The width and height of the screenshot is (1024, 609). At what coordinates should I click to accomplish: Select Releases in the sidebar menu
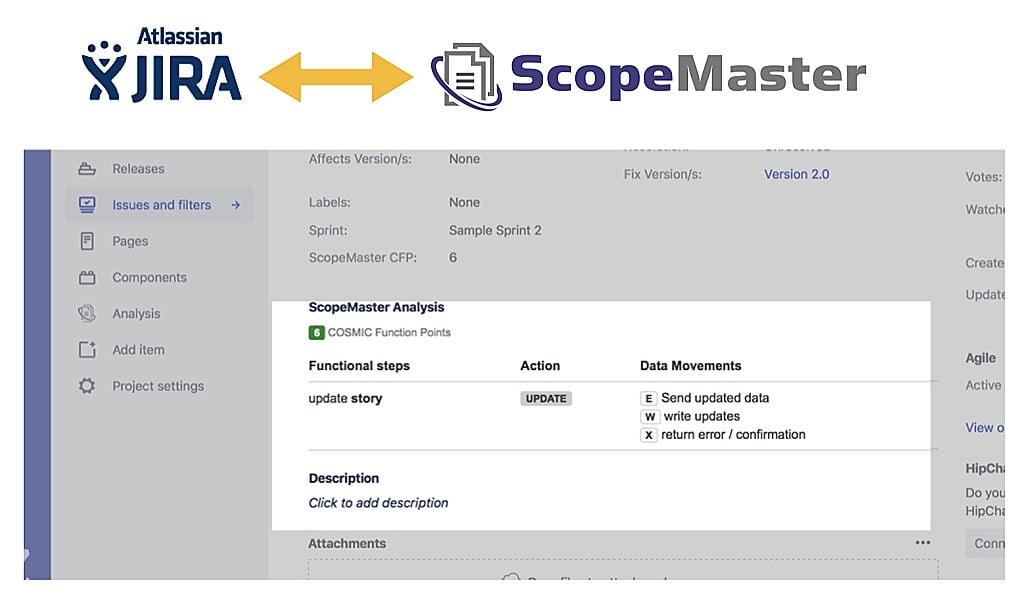pos(138,169)
